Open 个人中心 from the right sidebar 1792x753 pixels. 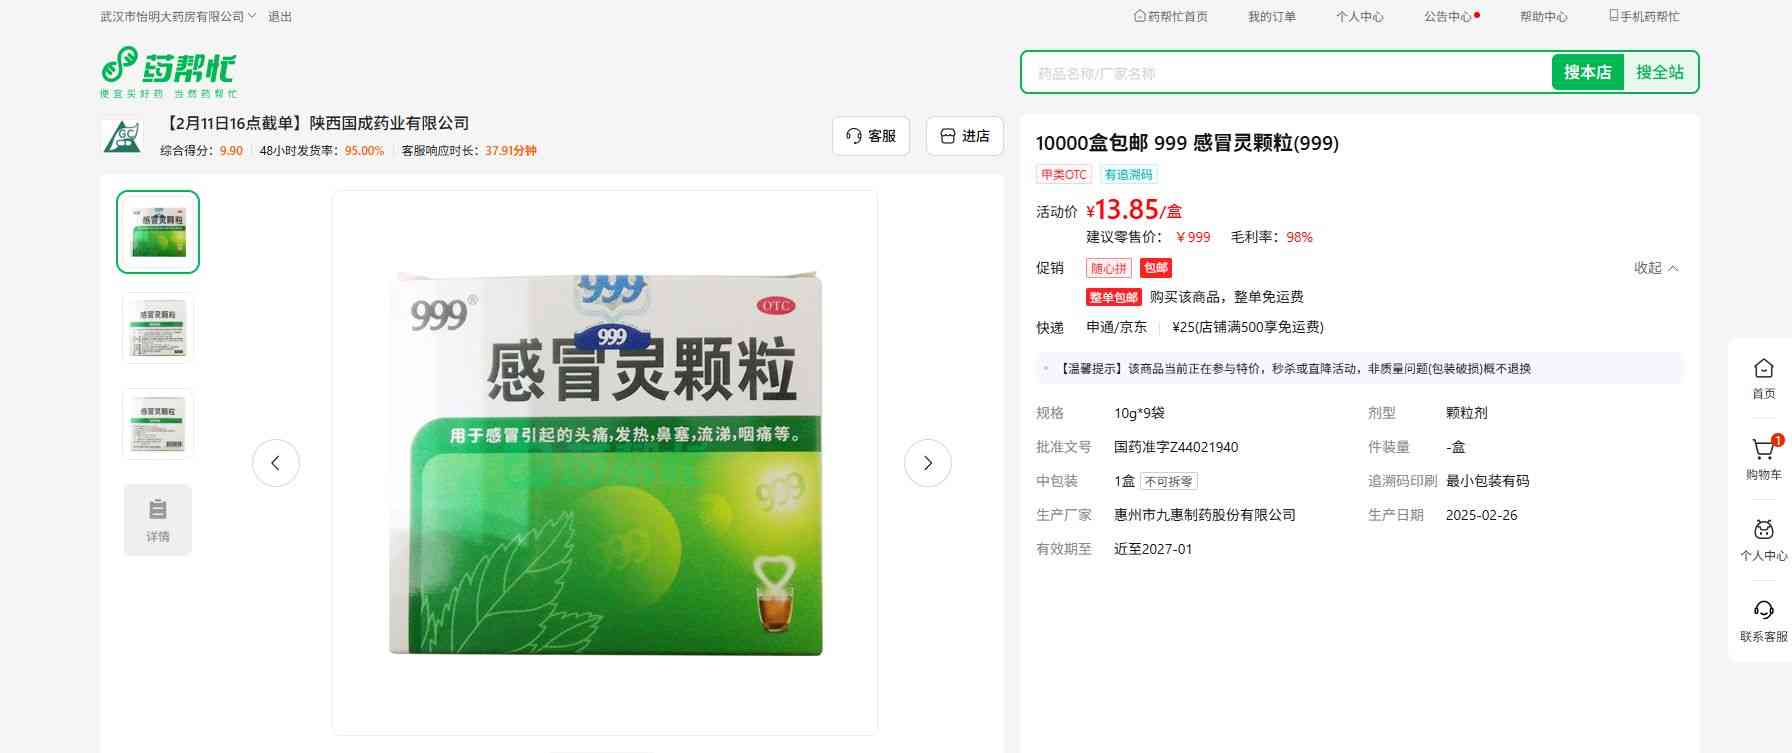tap(1763, 539)
